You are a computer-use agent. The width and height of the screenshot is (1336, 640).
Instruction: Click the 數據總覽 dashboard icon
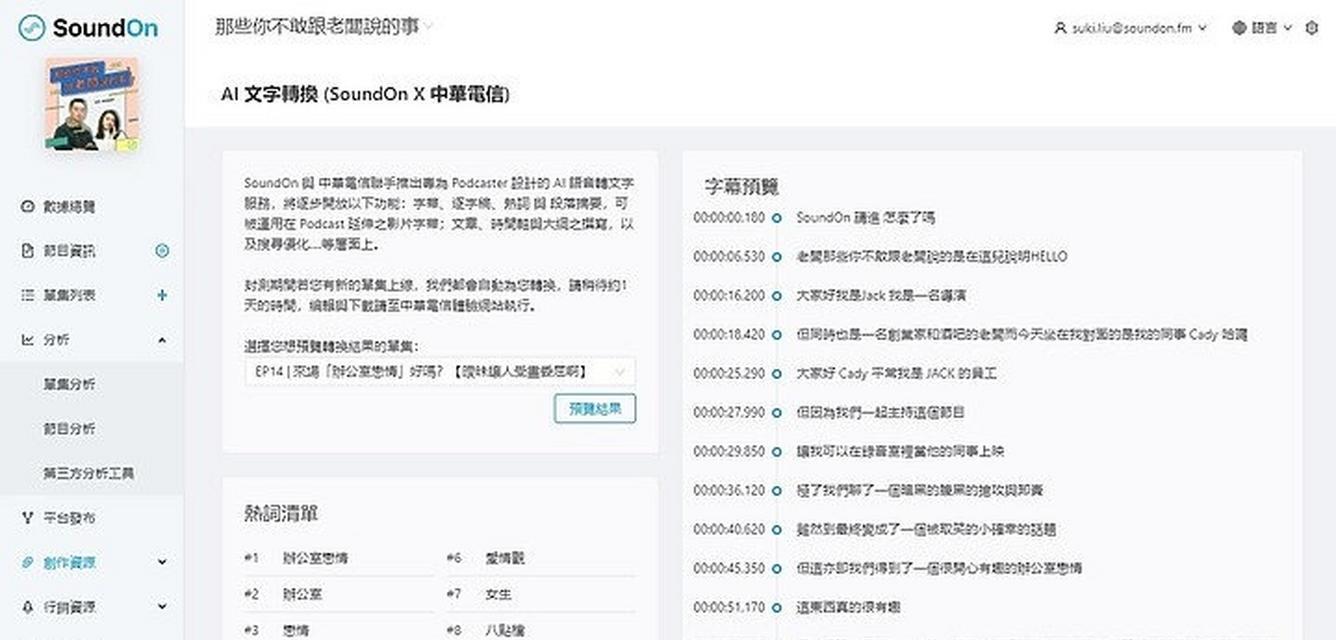pos(27,206)
